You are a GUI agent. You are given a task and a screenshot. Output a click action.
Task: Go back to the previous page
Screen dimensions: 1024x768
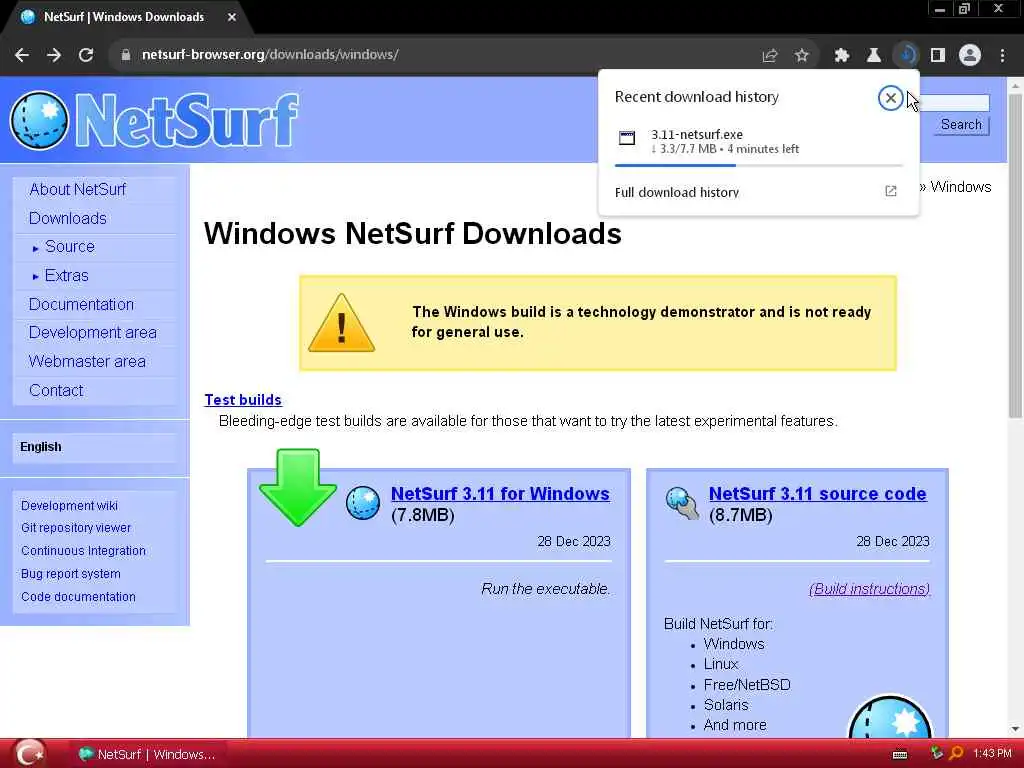22,55
